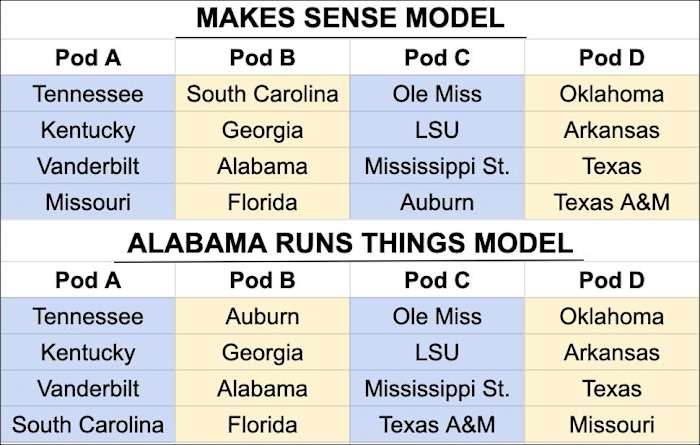Image resolution: width=700 pixels, height=445 pixels.
Task: Select Pod A header in Makes Sense table
Action: coord(88,57)
